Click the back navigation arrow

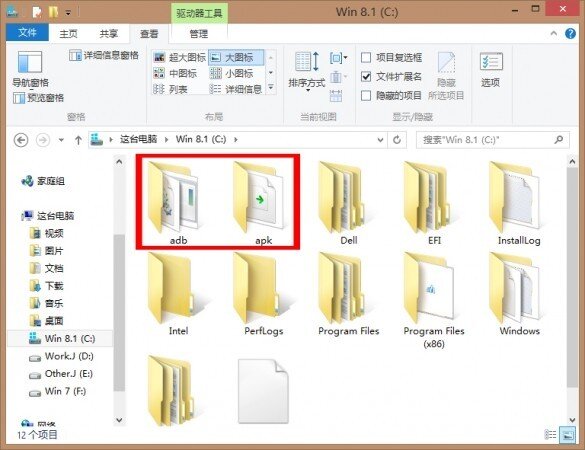click(x=21, y=140)
